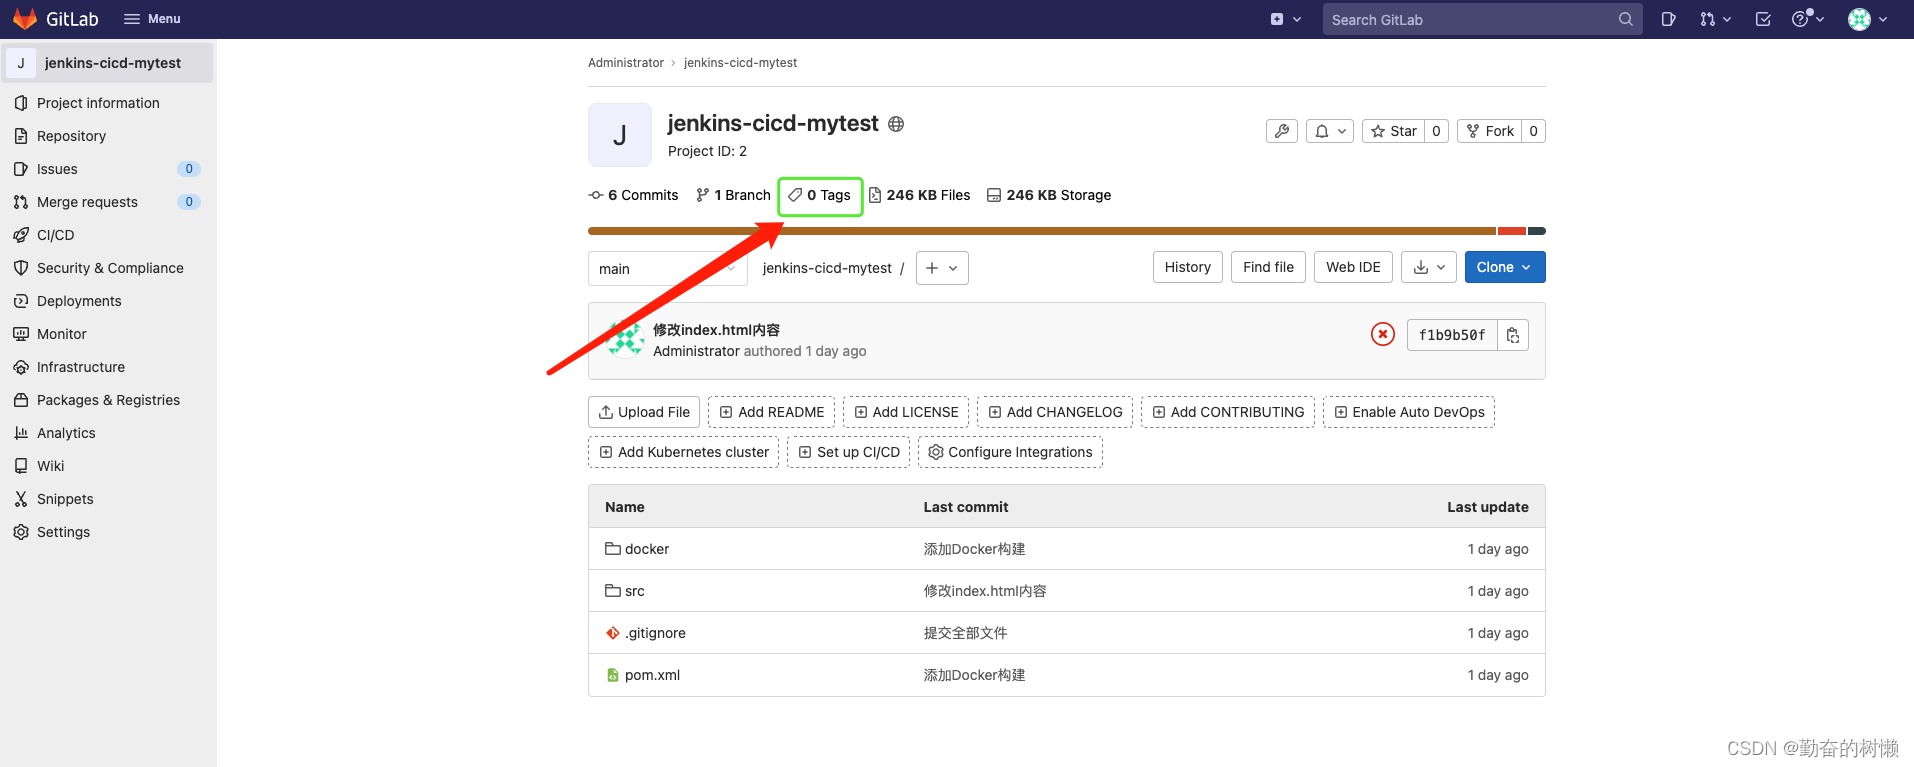Open the plus add-file dropdown
The height and width of the screenshot is (767, 1914).
click(942, 268)
